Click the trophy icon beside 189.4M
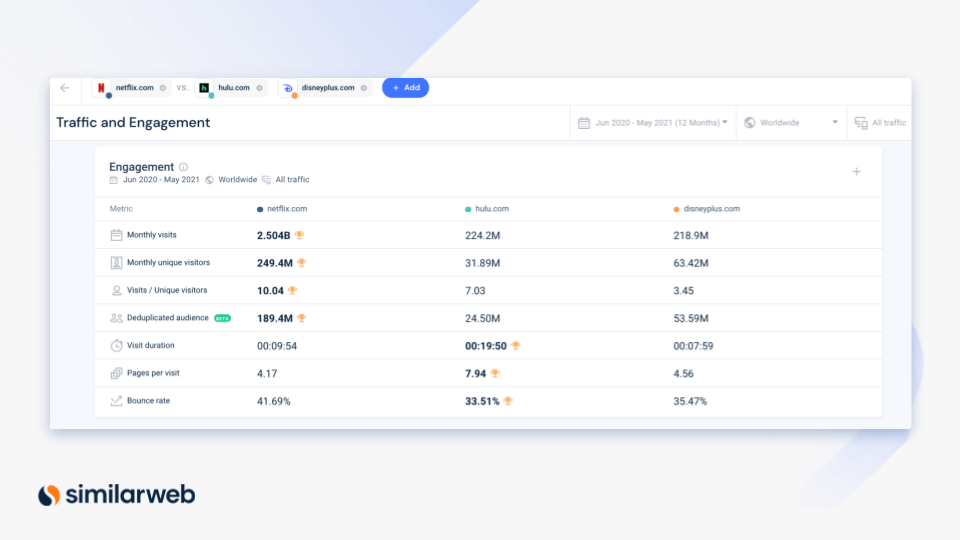This screenshot has width=960, height=540. pyautogui.click(x=302, y=318)
